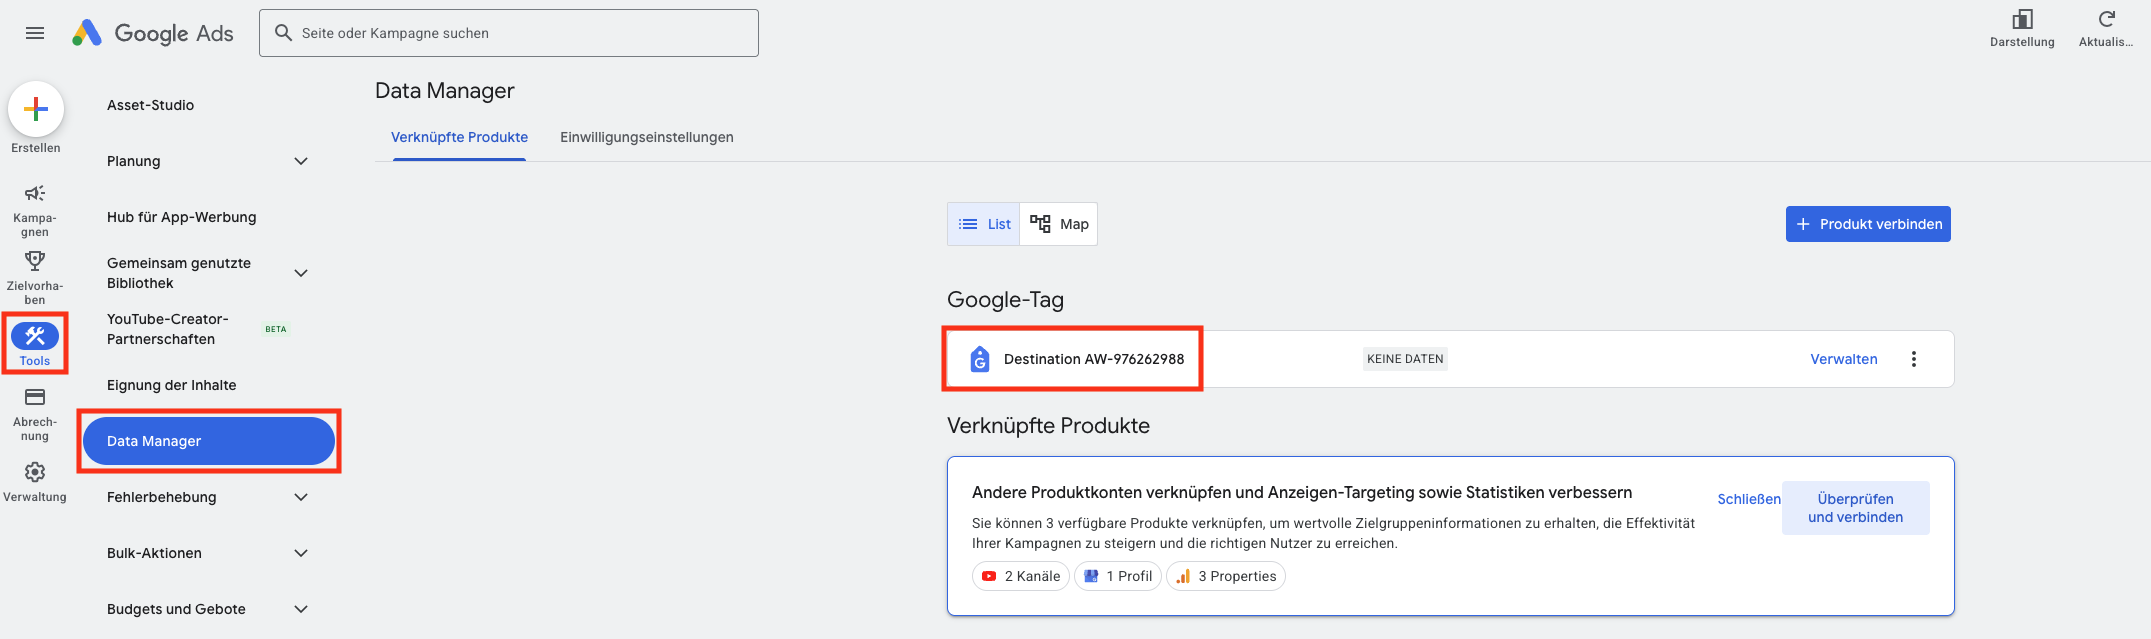Select Data Manager menu item
This screenshot has width=2151, height=639.
(x=208, y=441)
